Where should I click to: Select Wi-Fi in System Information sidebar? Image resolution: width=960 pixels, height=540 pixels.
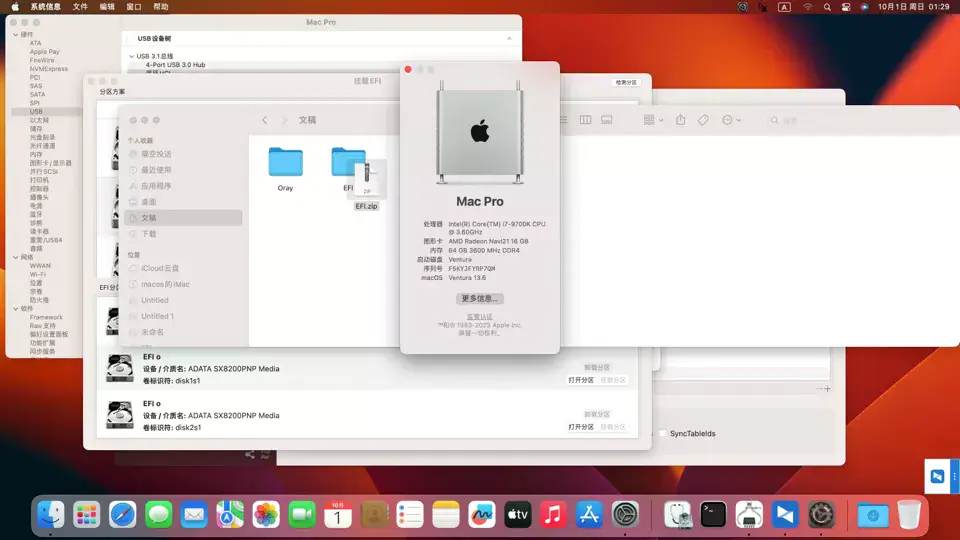(38, 274)
